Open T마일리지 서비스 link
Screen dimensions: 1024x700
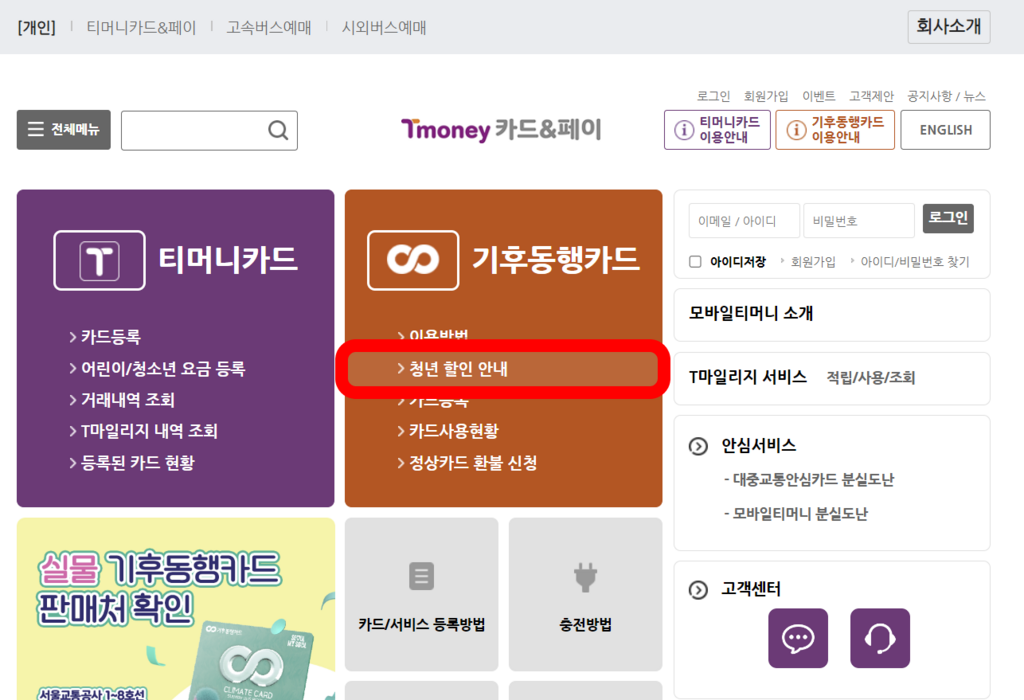tap(748, 377)
